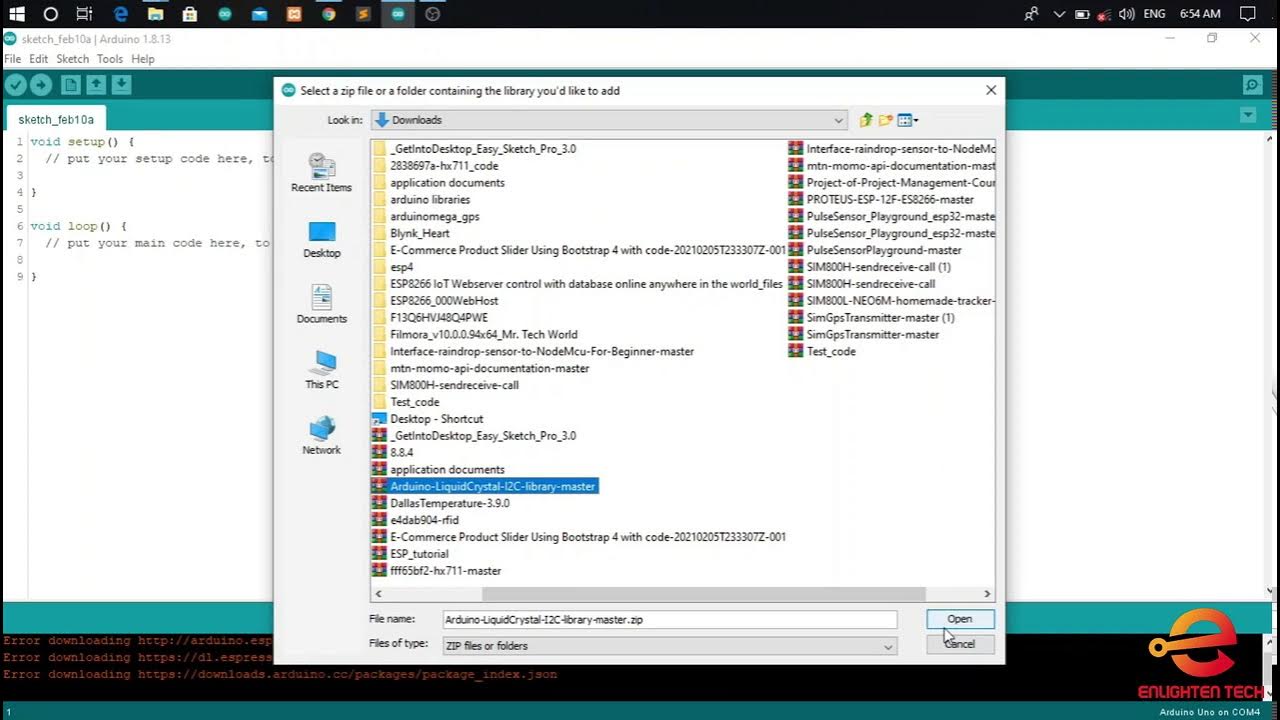
Task: Select SimGpsTransmitter-master (1) zip file
Action: pos(872,318)
